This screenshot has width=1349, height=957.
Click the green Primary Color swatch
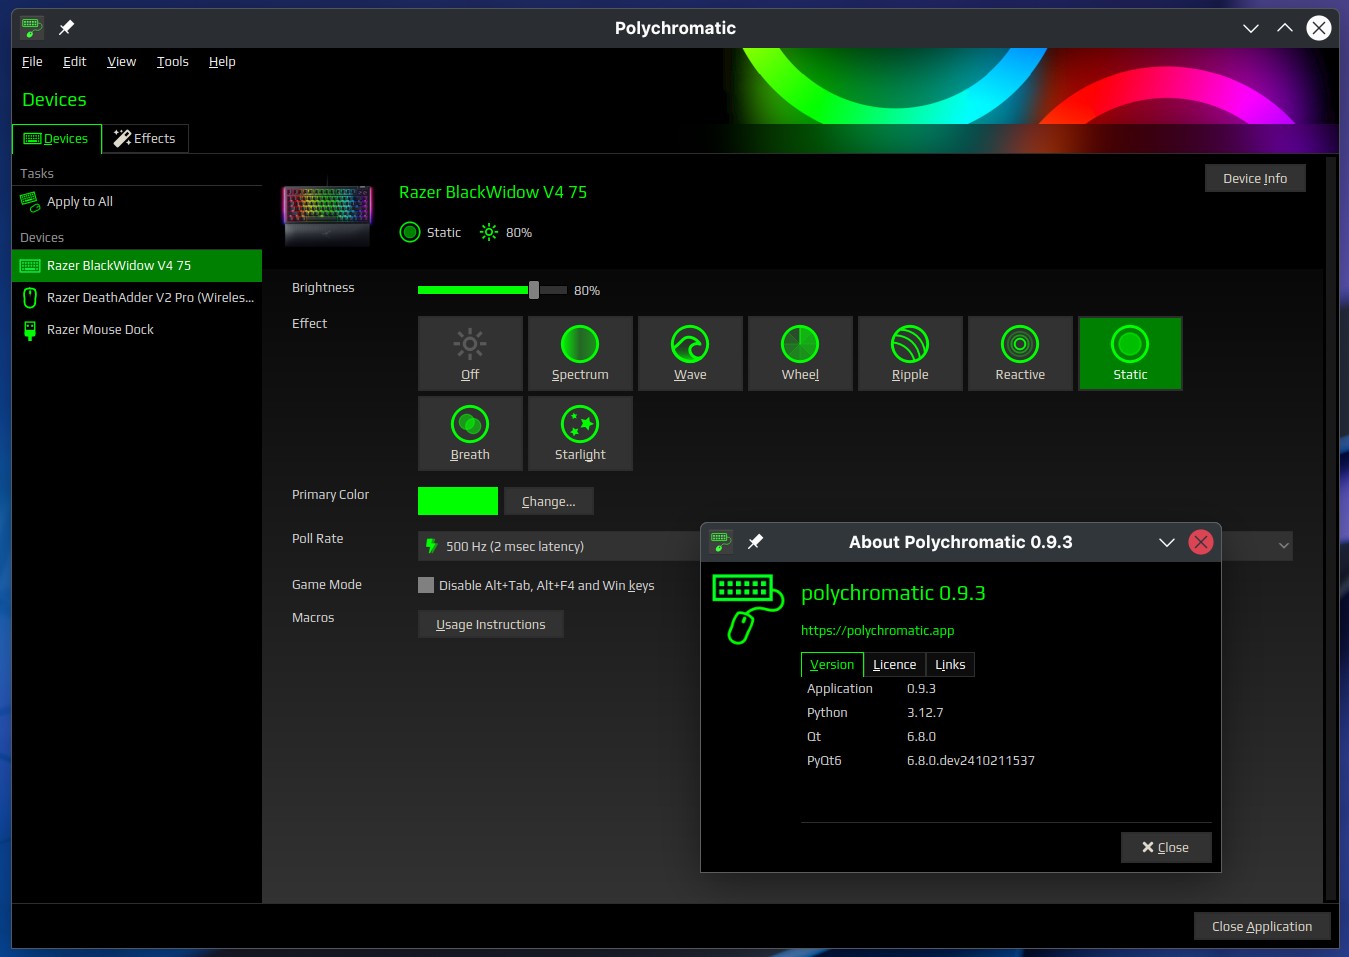pyautogui.click(x=458, y=501)
